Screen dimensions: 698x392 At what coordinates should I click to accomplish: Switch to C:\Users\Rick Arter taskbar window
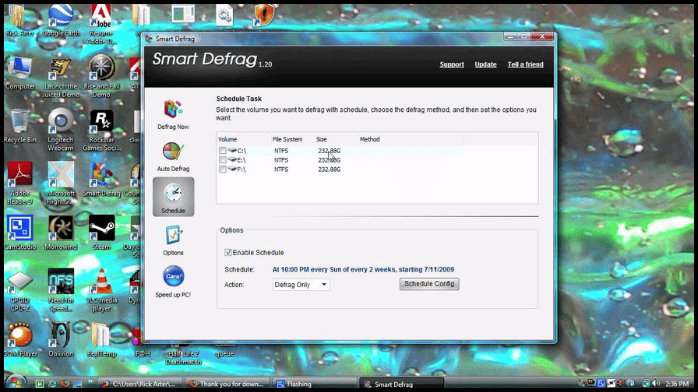pos(140,384)
